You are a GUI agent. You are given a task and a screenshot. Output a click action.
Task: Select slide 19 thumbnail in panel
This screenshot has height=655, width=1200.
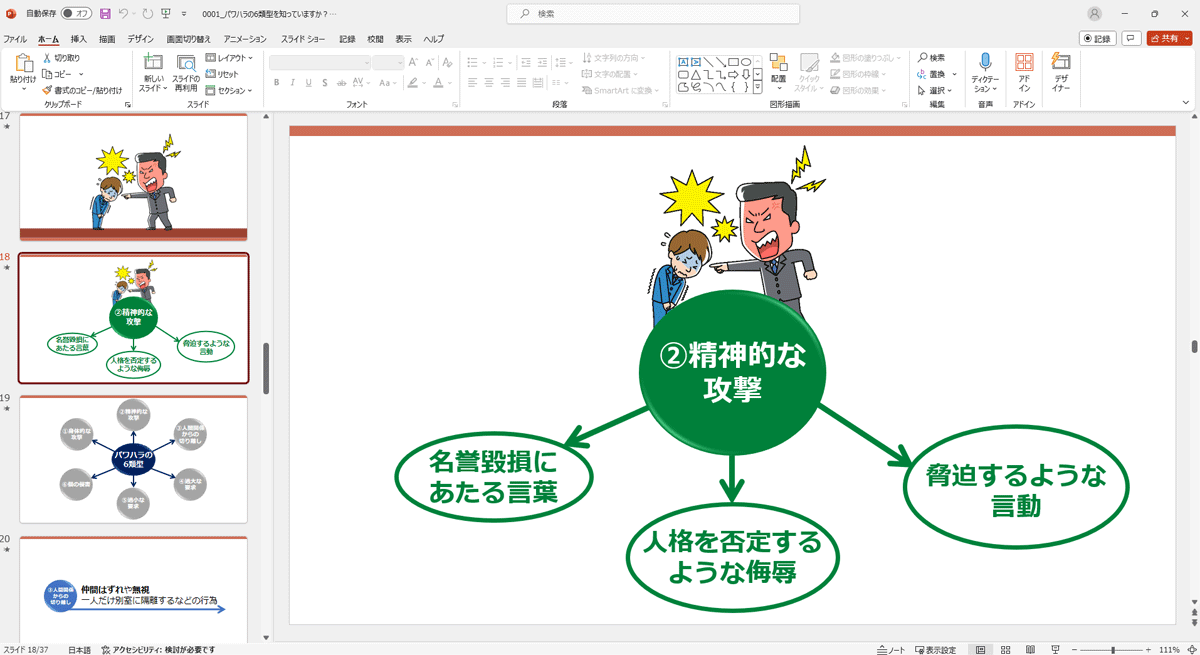[133, 459]
